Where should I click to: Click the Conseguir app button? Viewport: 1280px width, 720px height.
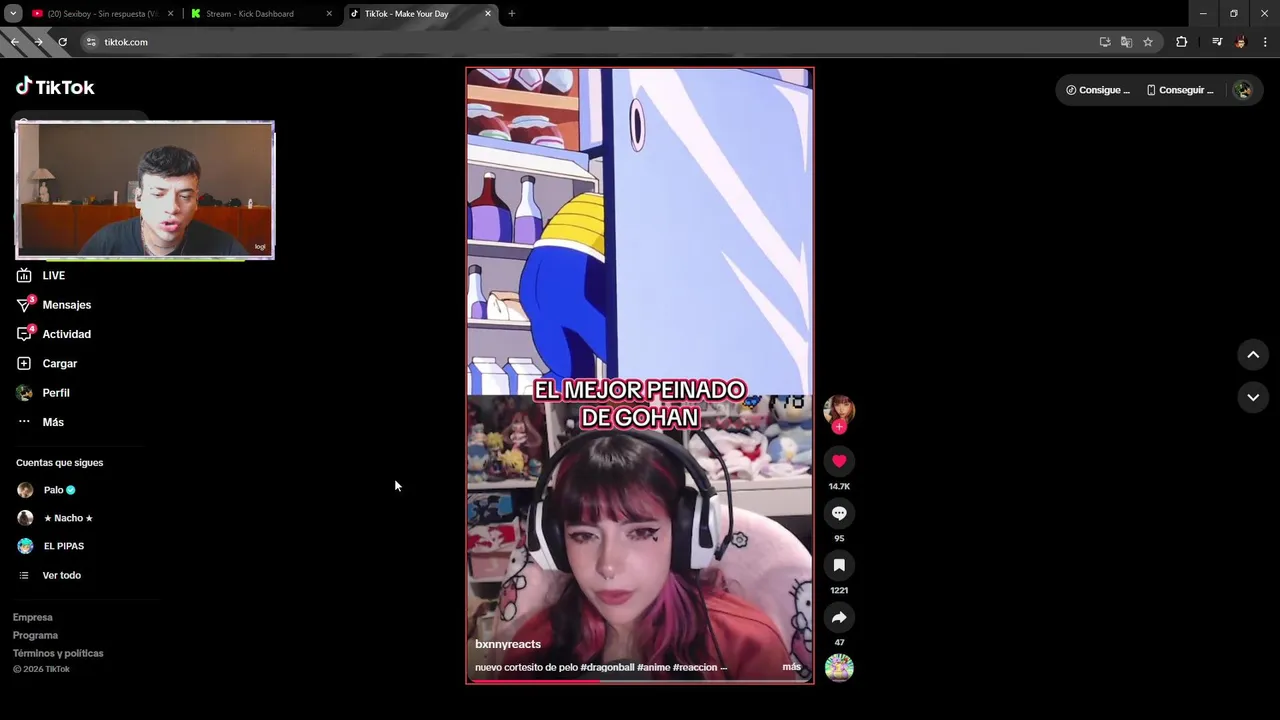pos(1180,90)
